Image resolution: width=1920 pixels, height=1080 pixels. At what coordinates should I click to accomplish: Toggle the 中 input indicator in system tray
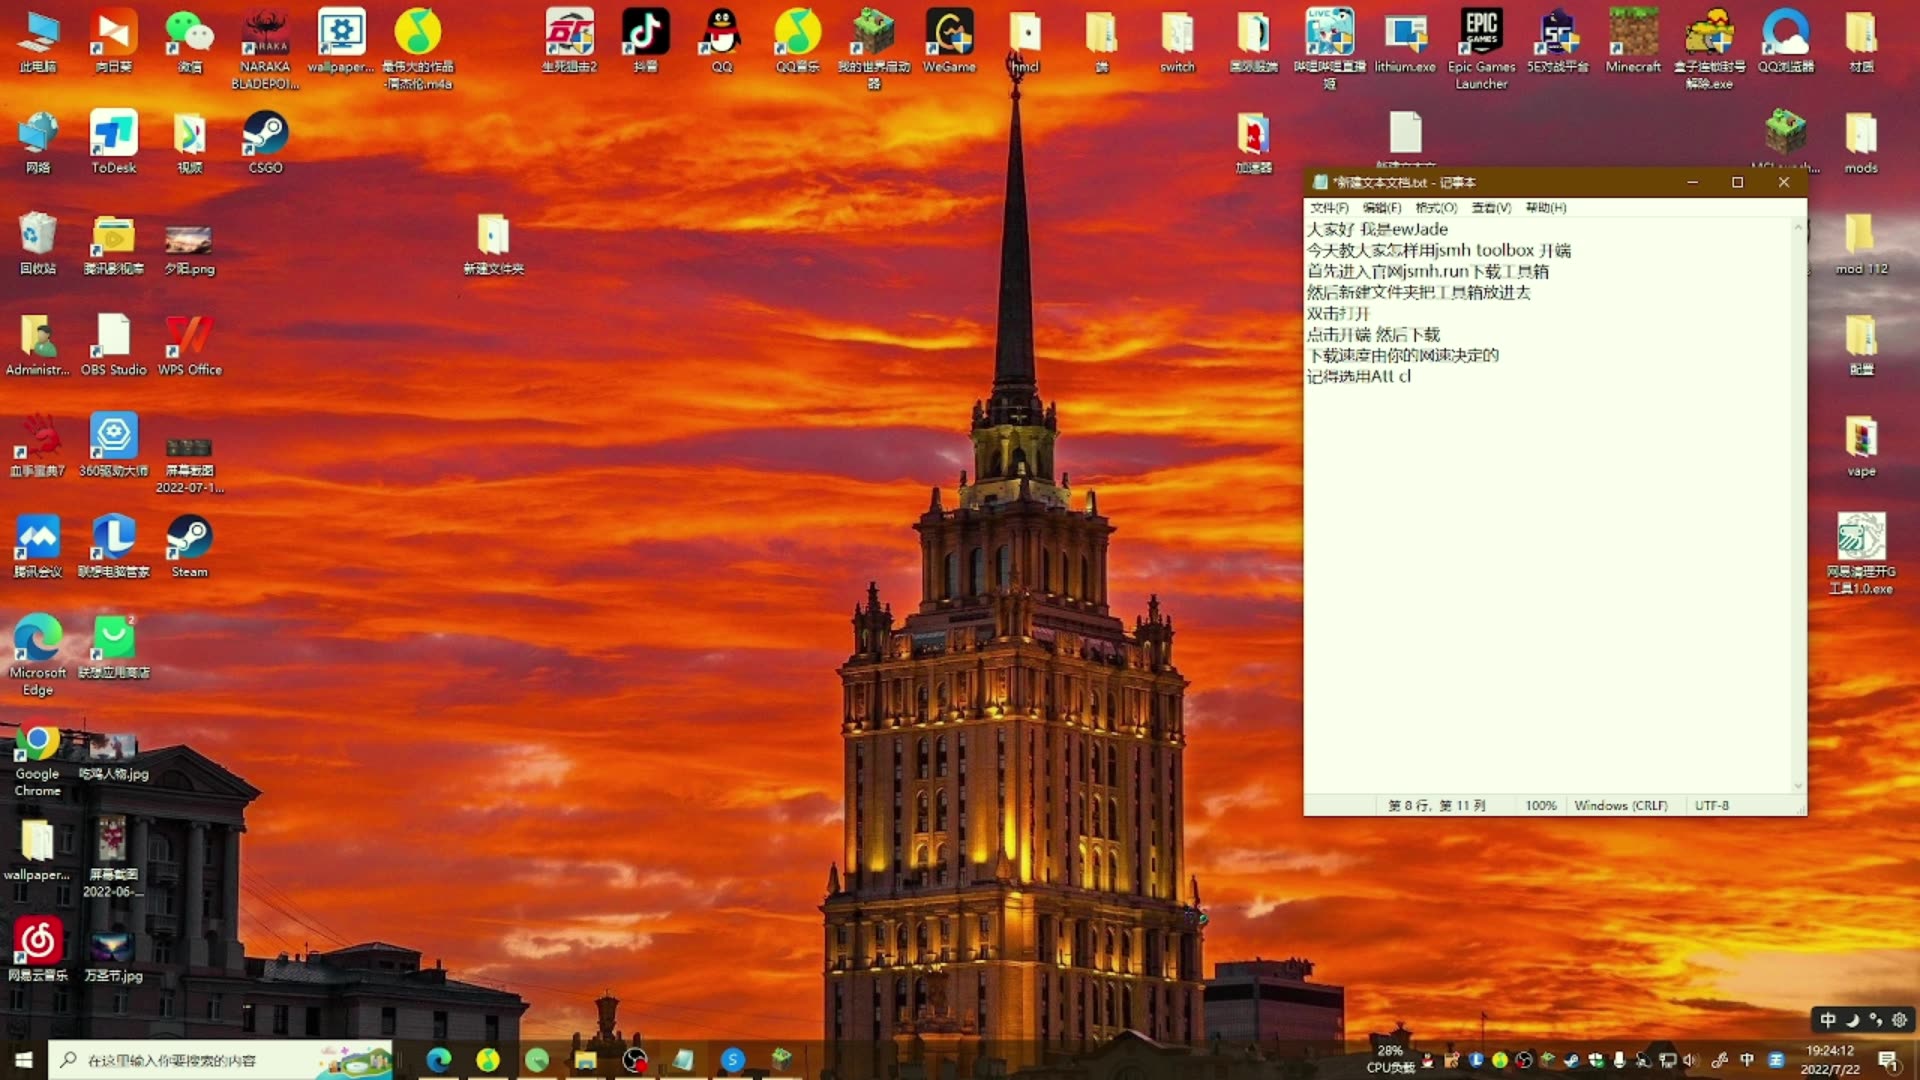click(1747, 1060)
